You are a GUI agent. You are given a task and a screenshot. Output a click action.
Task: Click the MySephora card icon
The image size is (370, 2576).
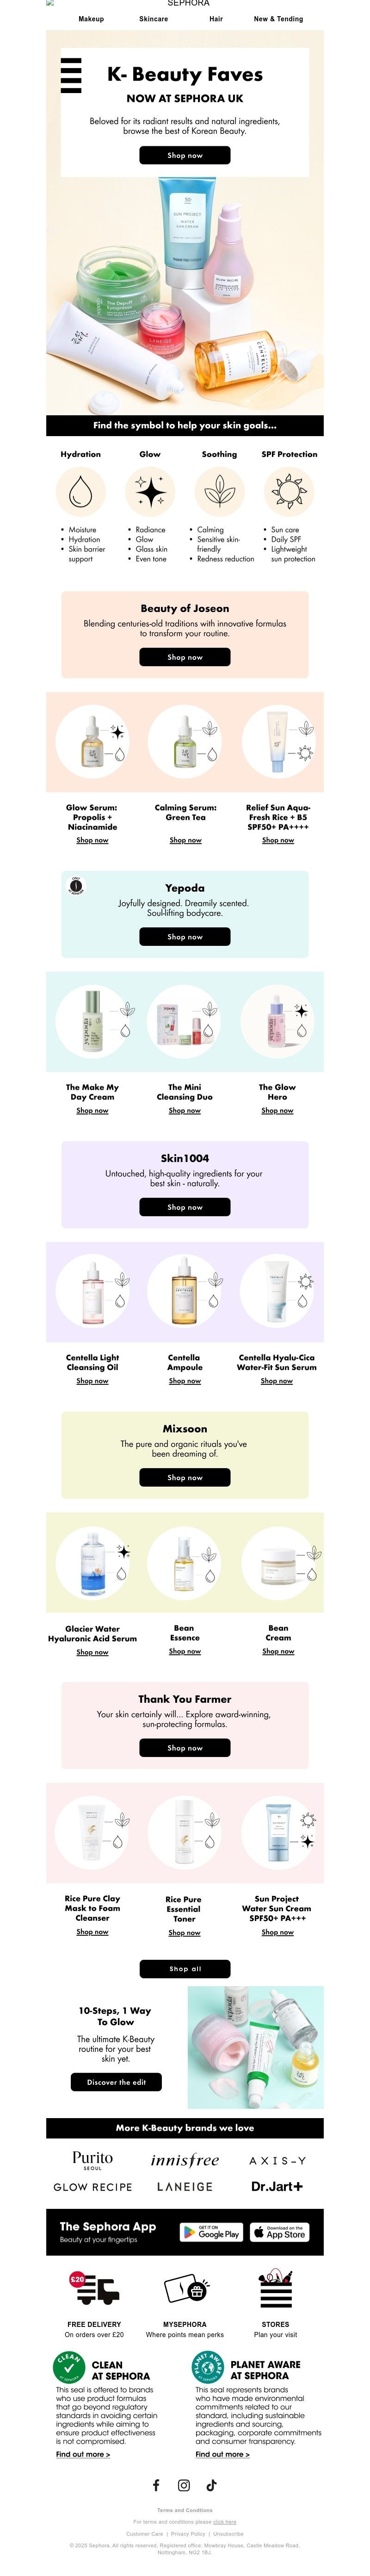click(x=185, y=2288)
